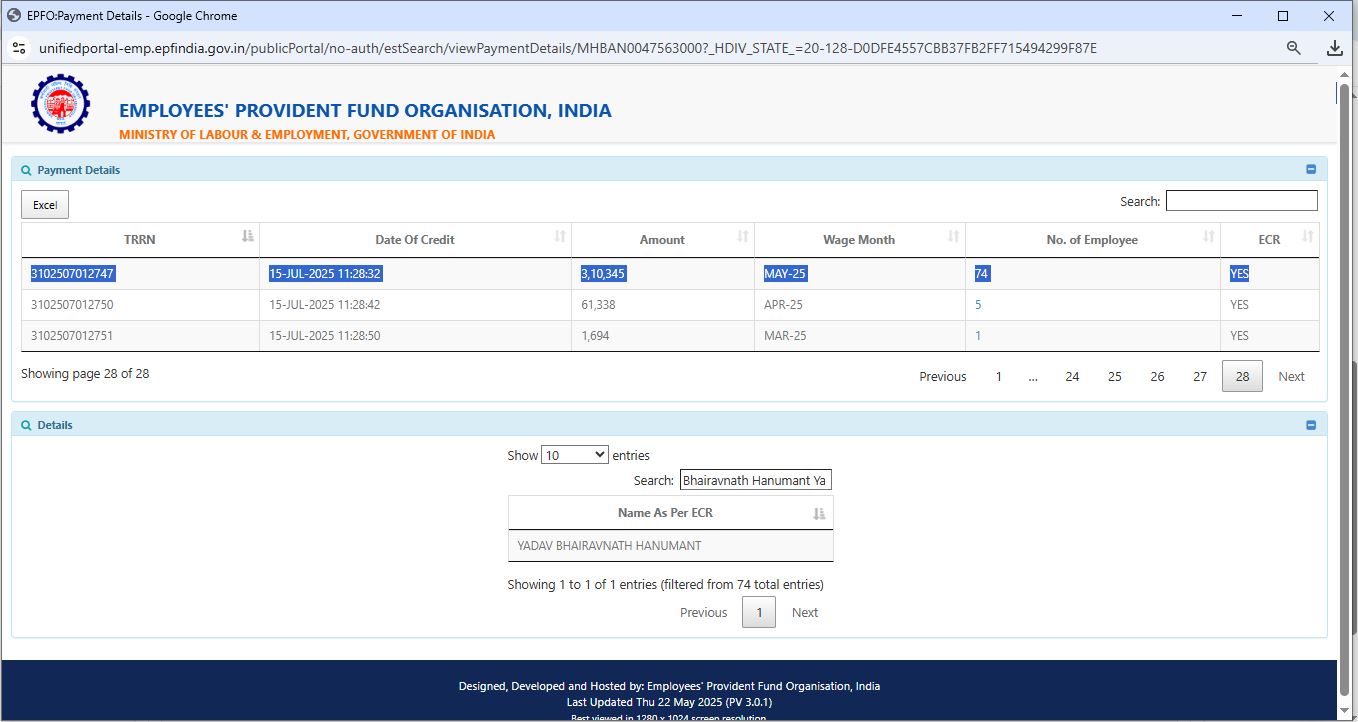The width and height of the screenshot is (1358, 722).
Task: Sort table by TRRN column
Action: click(x=140, y=240)
